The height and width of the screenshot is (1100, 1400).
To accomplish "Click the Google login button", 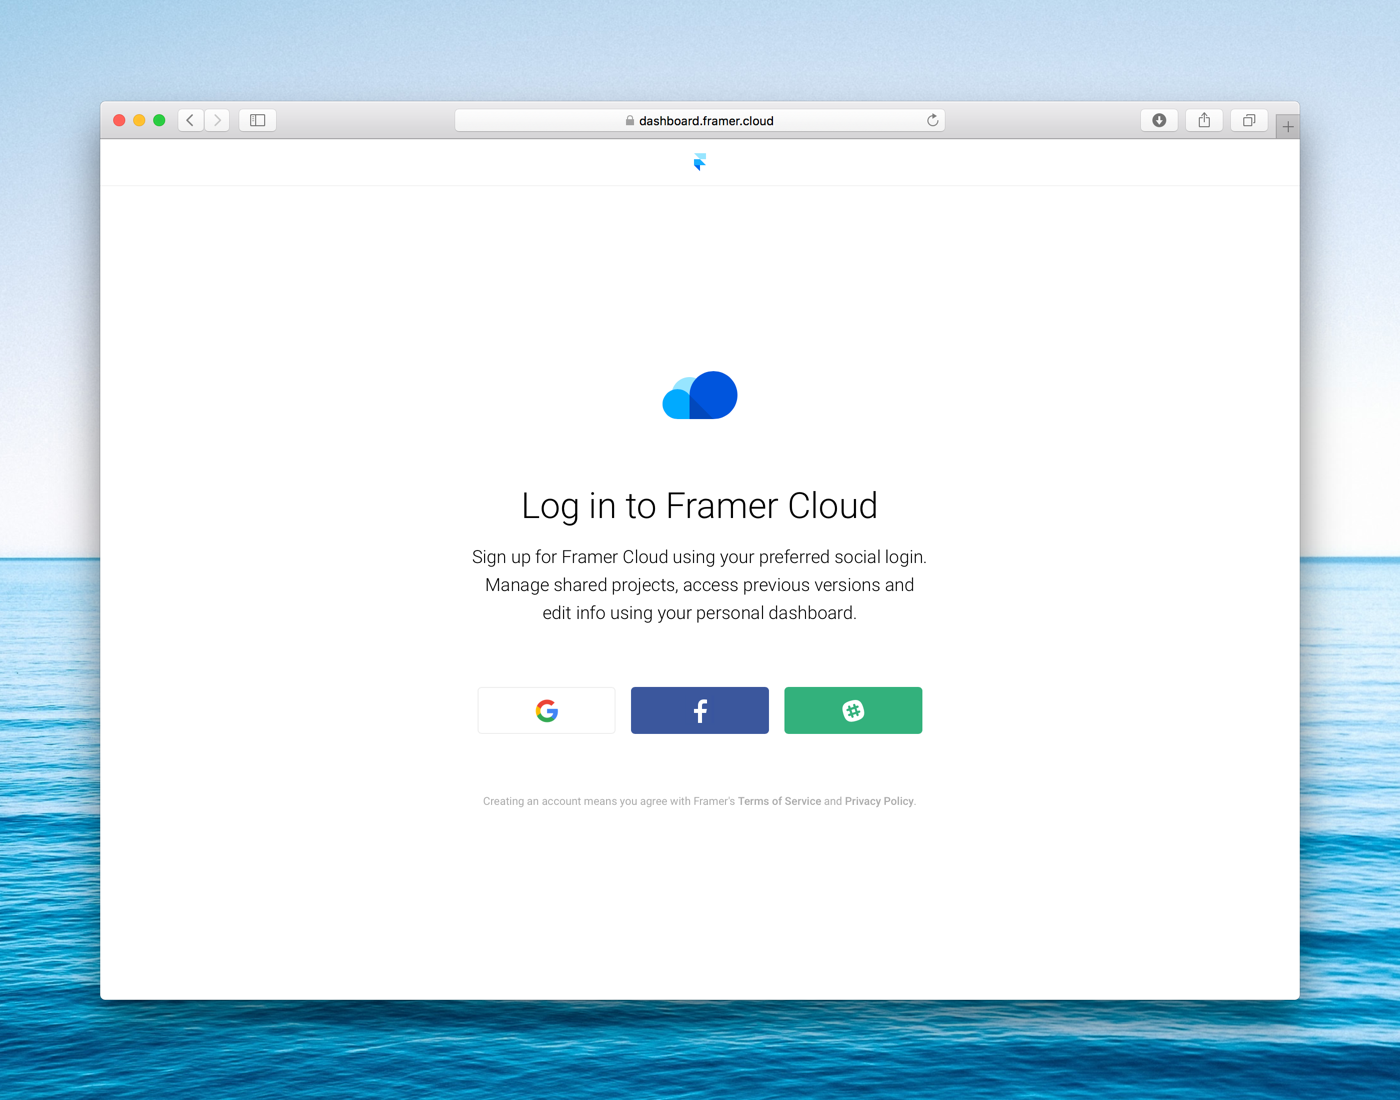I will pyautogui.click(x=546, y=710).
